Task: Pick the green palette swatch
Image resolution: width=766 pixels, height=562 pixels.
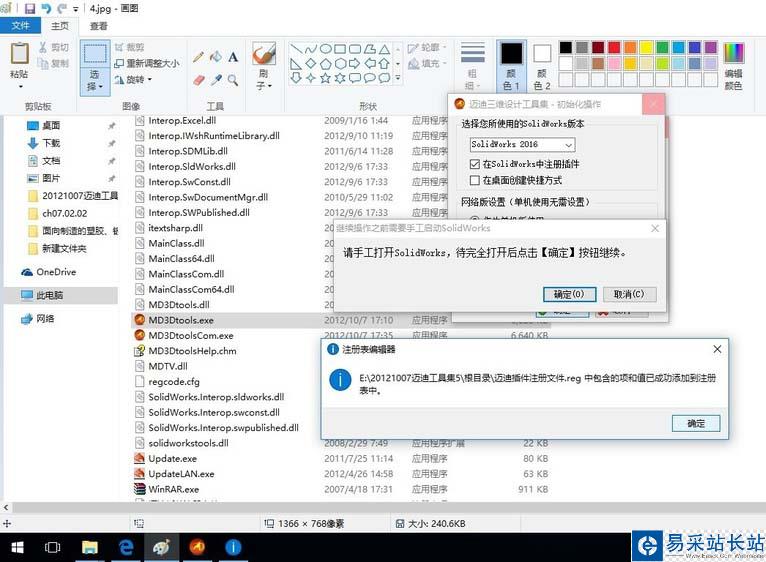Action: (662, 47)
